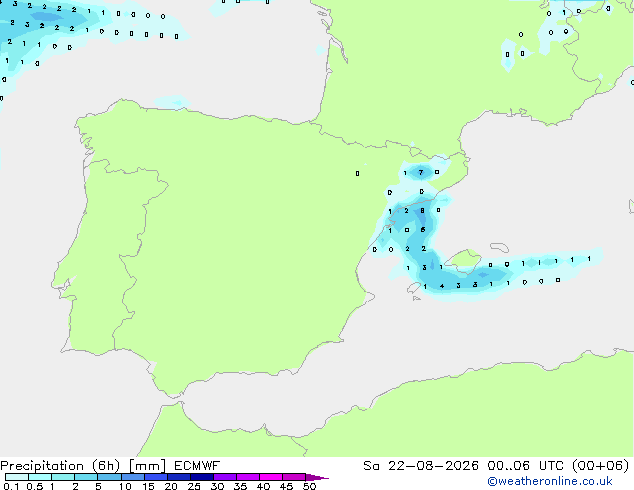Pick the 0.5–1 mm legend color swatch
The width and height of the screenshot is (634, 490).
40,477
